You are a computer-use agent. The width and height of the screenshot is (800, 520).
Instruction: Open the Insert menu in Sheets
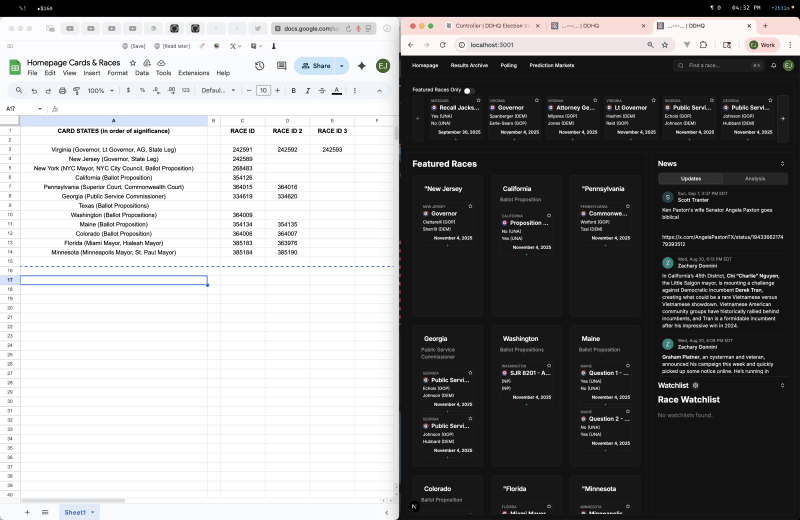pos(92,73)
